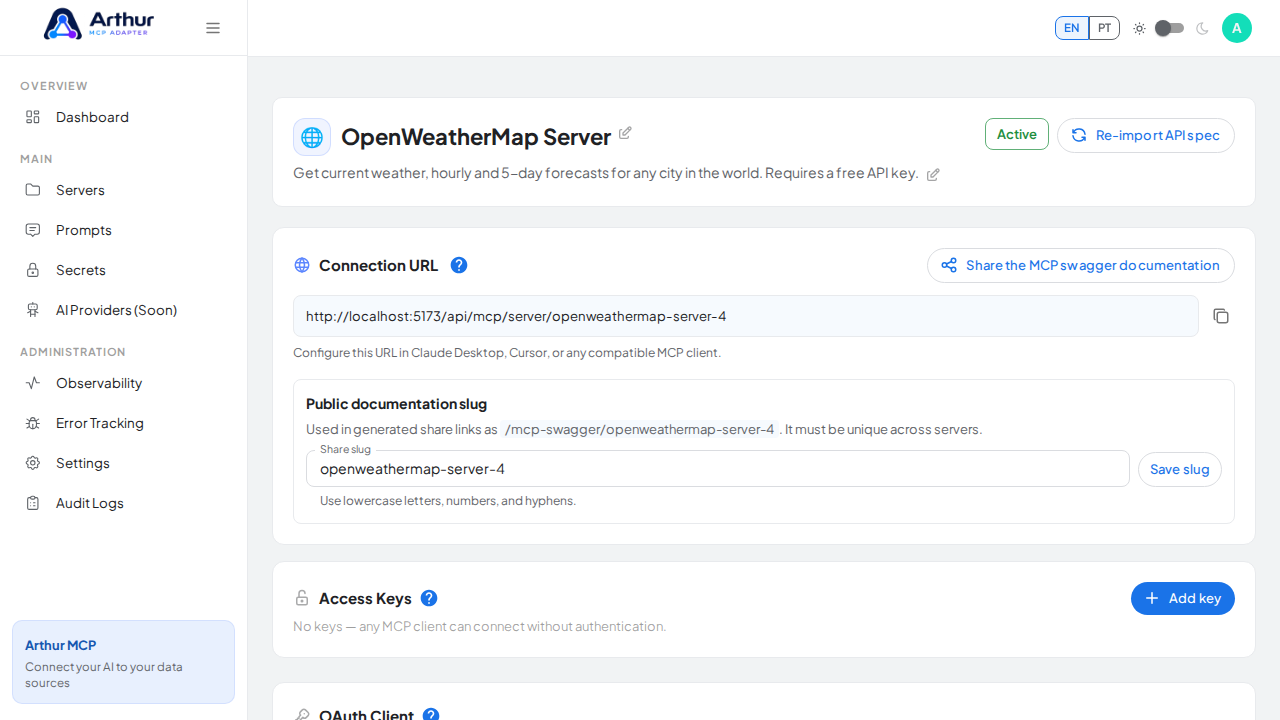Click the Public documentation slug heading

[396, 404]
